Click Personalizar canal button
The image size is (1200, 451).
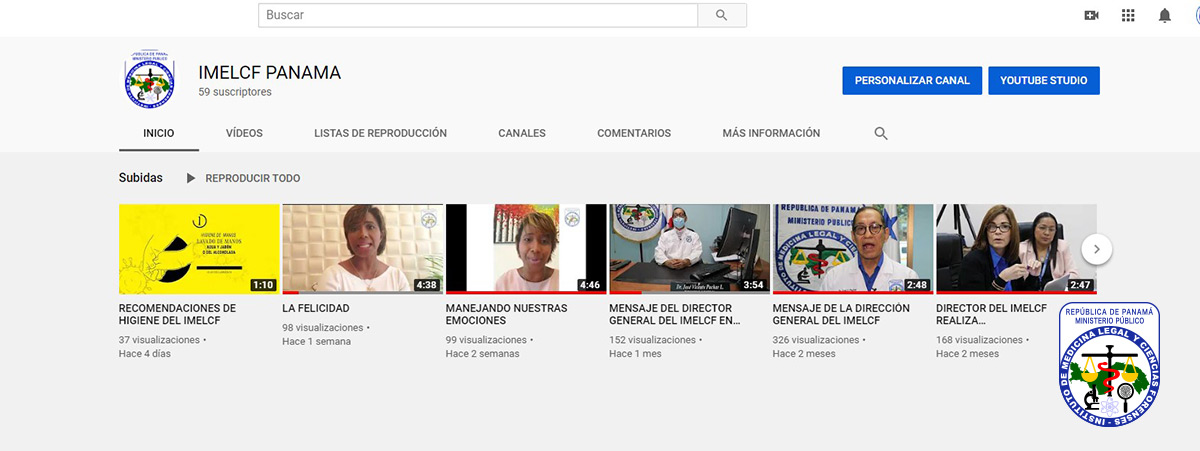912,80
